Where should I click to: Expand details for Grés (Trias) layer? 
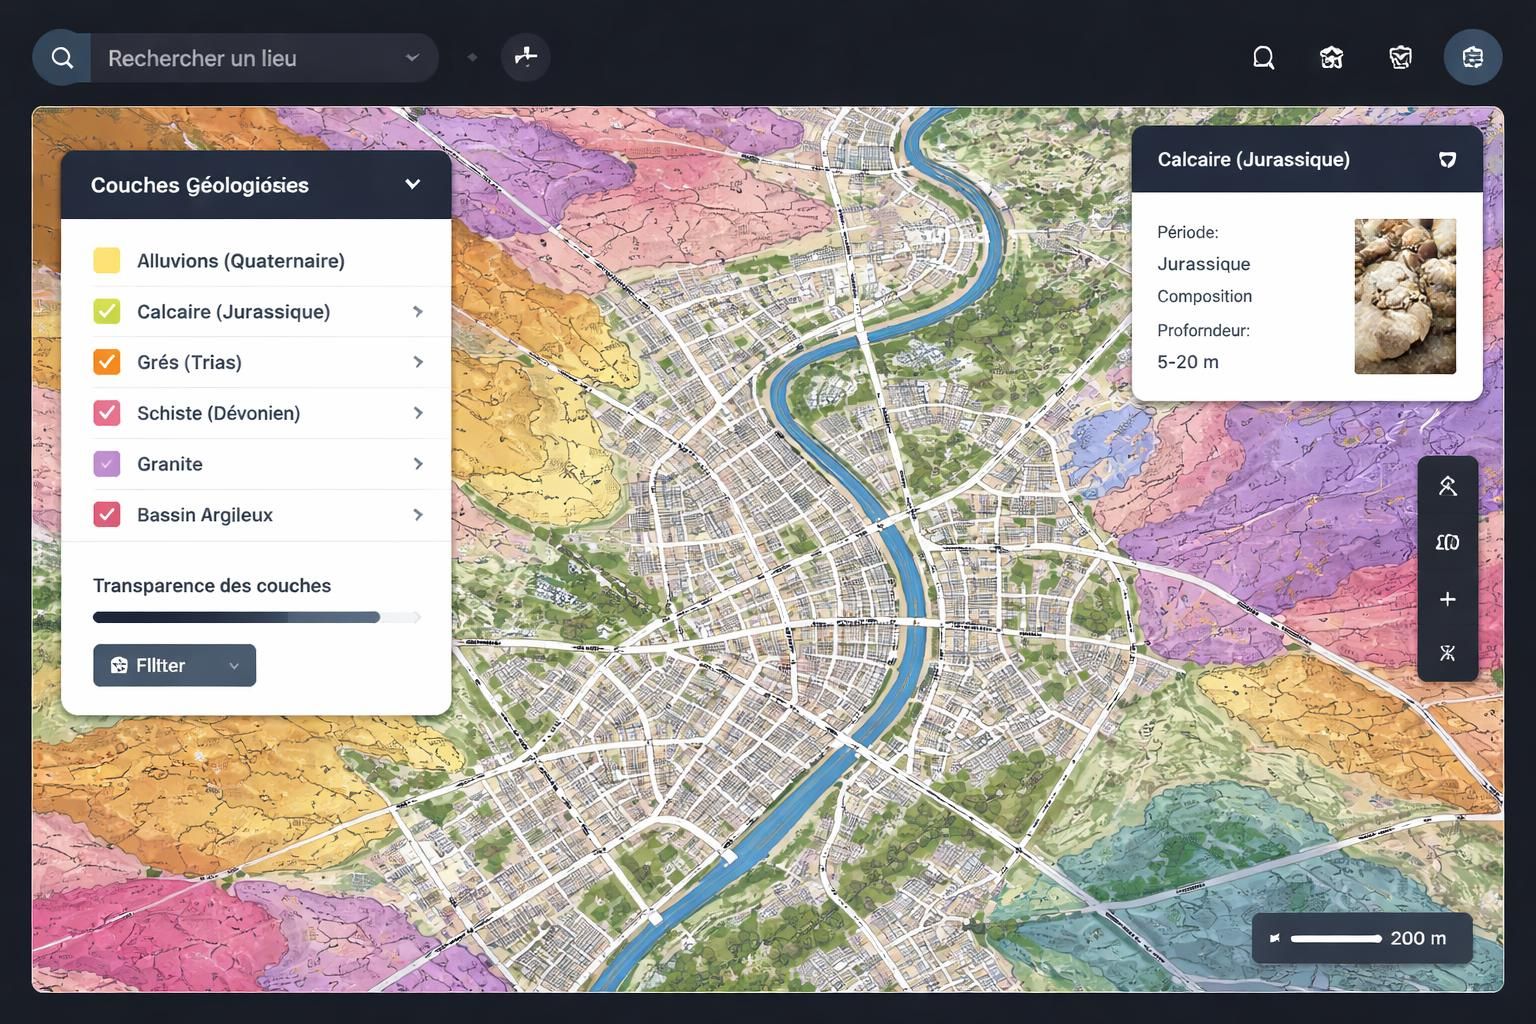418,361
